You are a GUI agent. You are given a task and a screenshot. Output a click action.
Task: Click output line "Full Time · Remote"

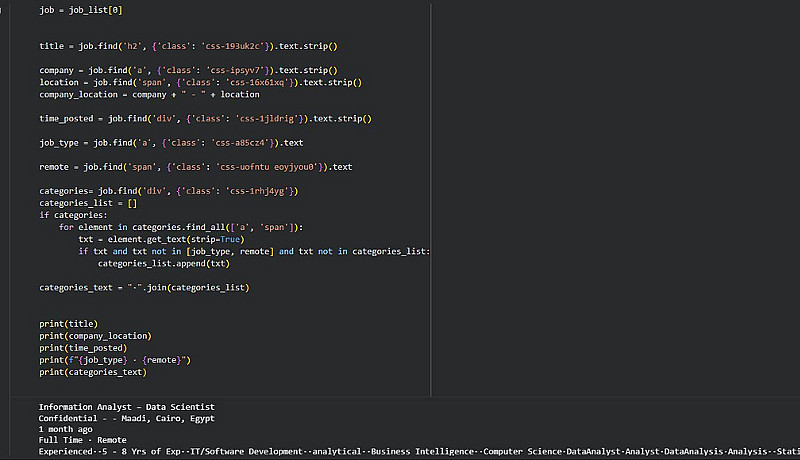(x=82, y=440)
